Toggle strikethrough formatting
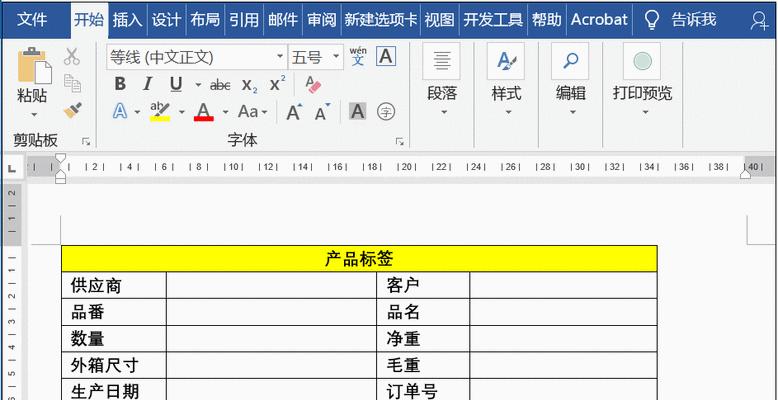 222,84
